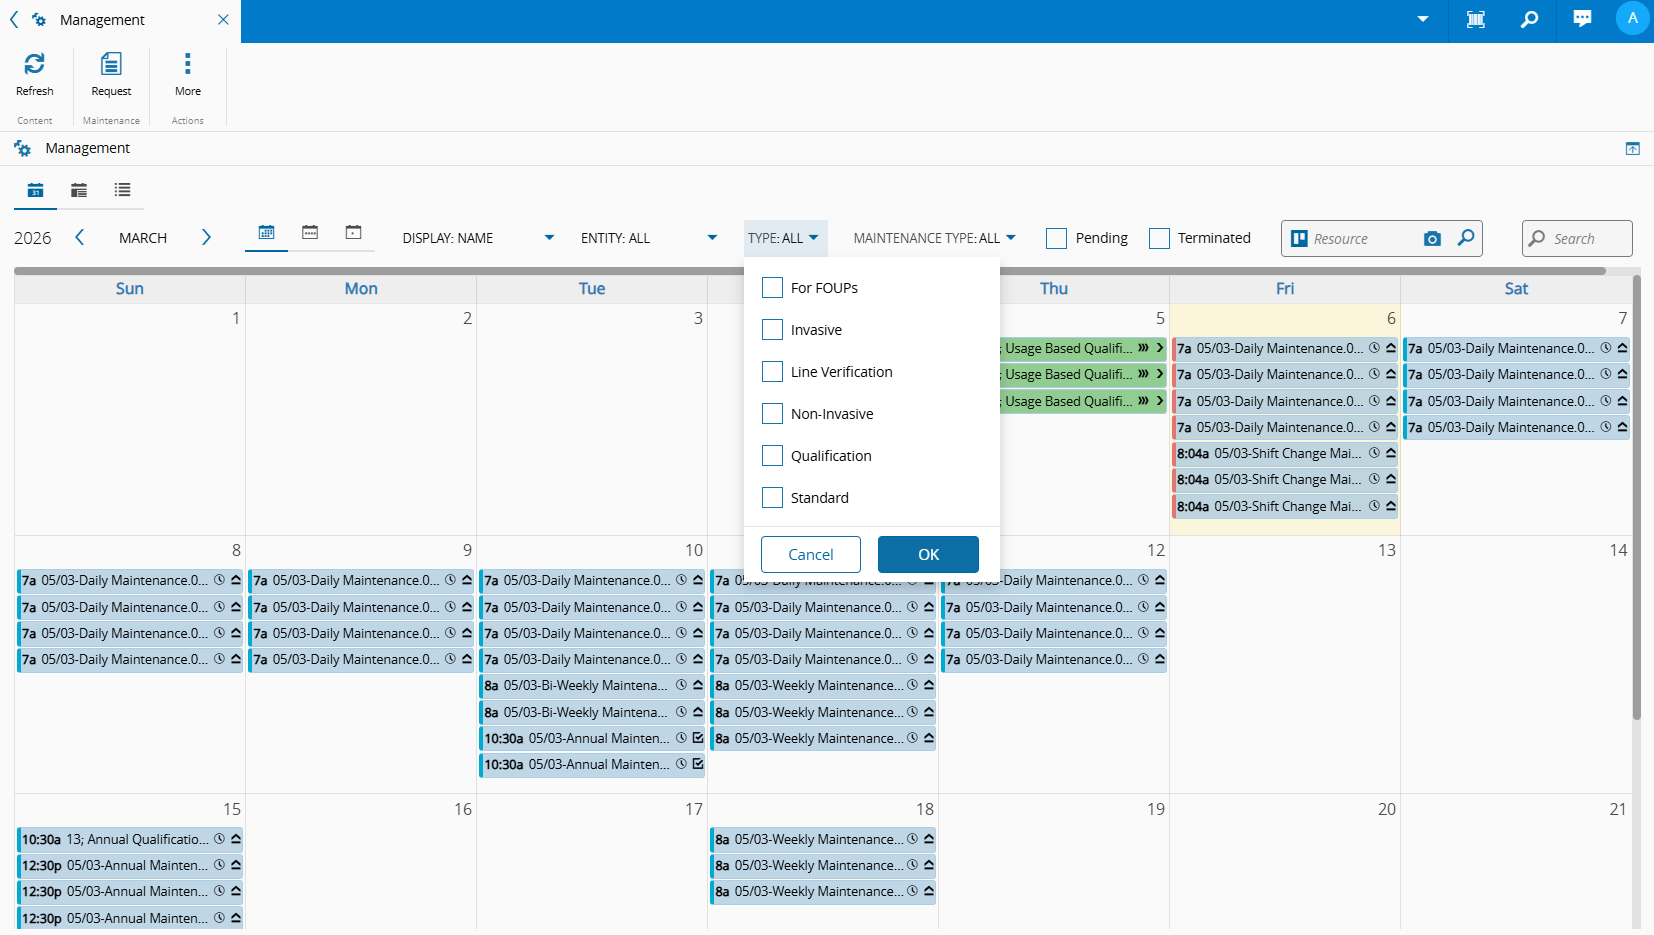This screenshot has width=1654, height=935.
Task: Switch to the list view tab
Action: point(122,190)
